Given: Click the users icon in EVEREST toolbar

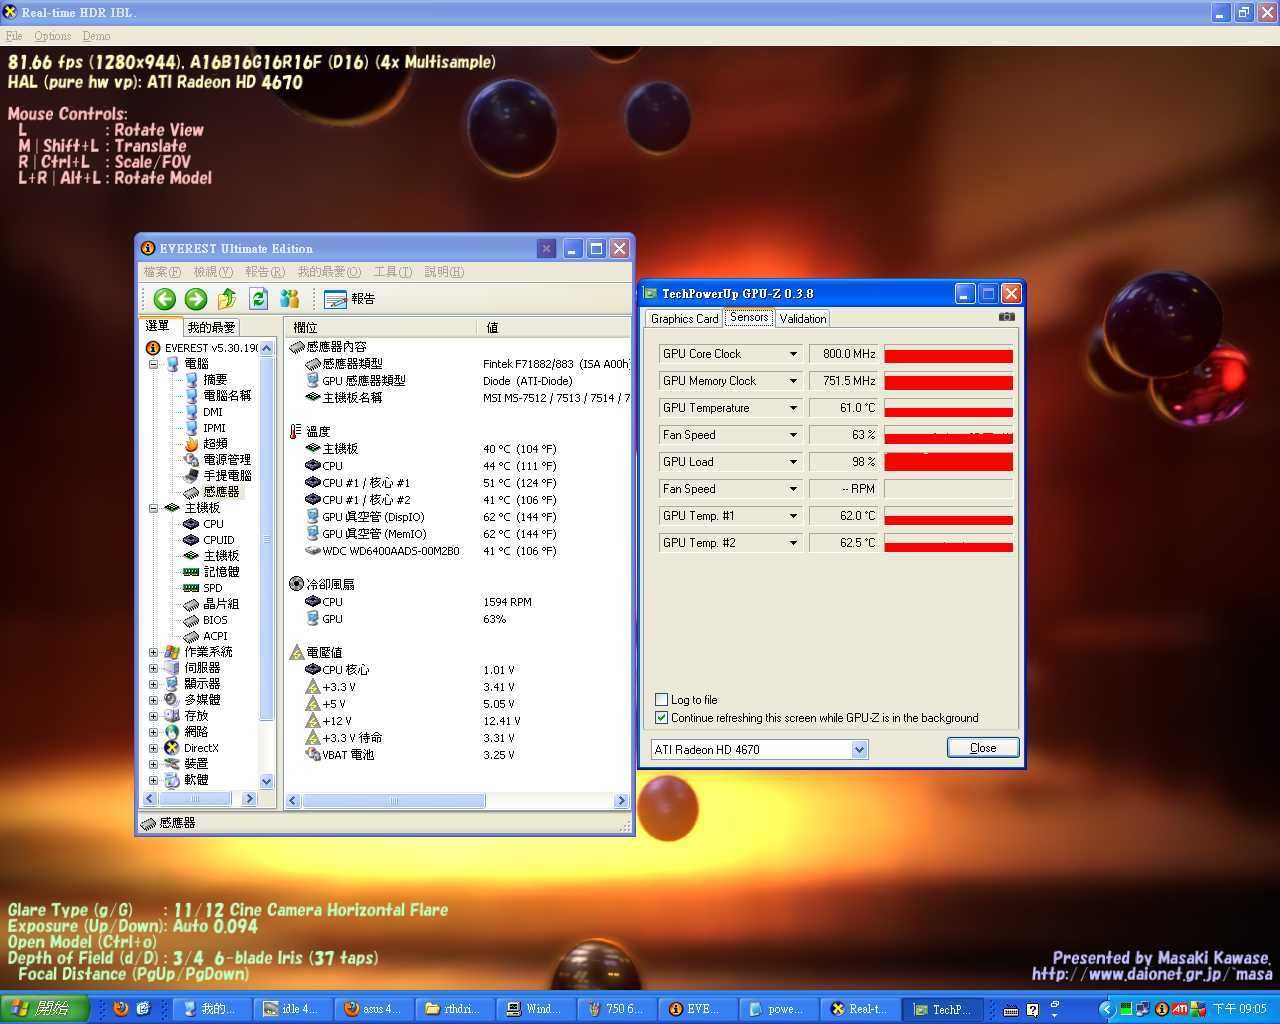Looking at the screenshot, I should click(290, 298).
